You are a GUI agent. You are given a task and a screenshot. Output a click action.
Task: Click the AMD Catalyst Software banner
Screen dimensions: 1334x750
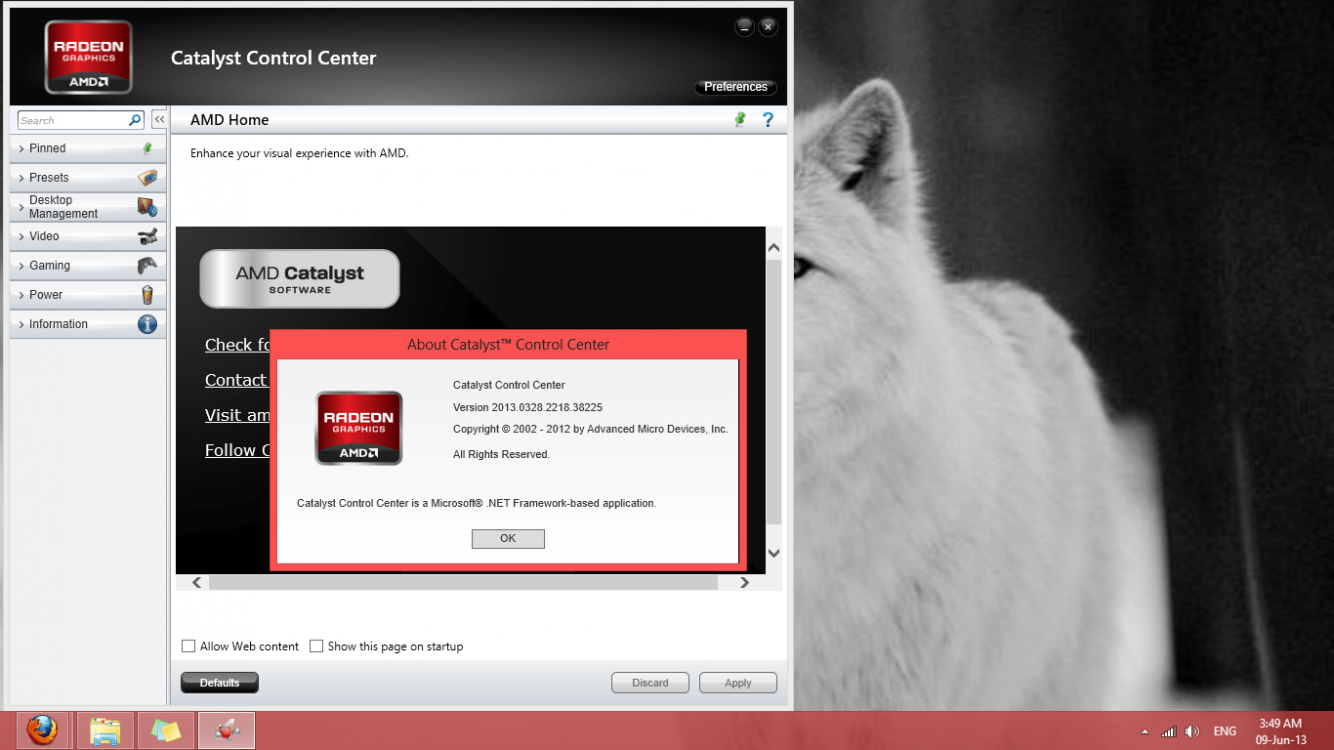click(x=300, y=279)
